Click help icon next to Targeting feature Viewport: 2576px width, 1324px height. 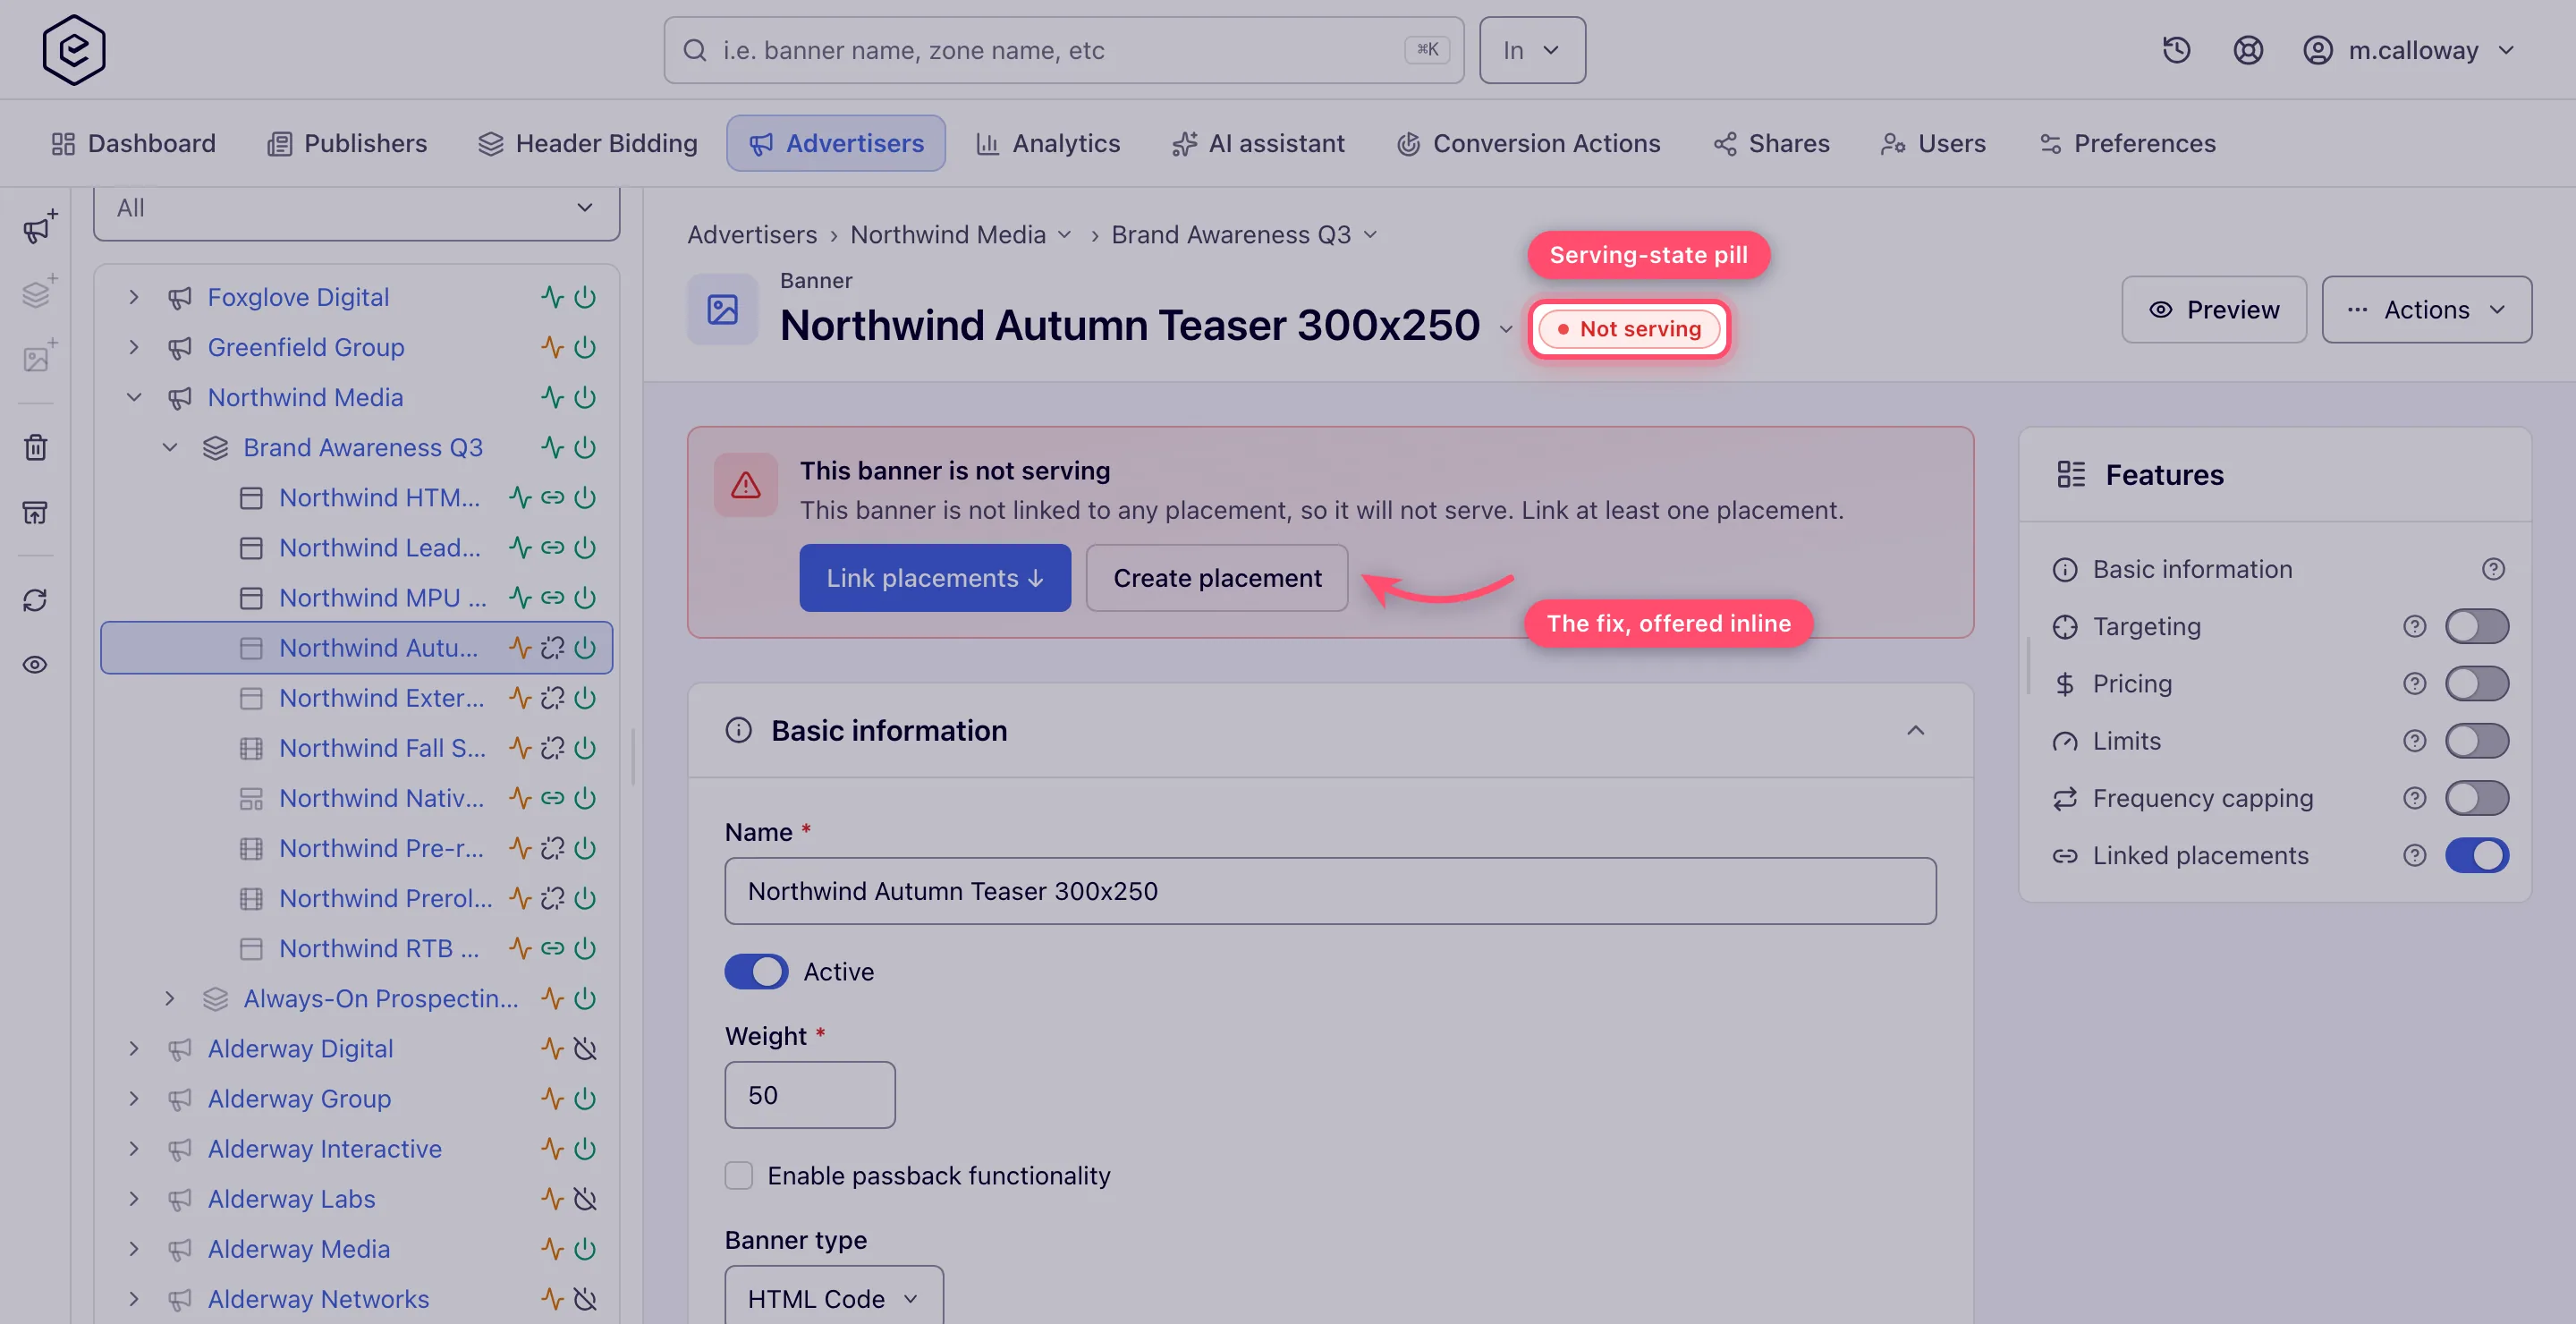click(x=2414, y=626)
